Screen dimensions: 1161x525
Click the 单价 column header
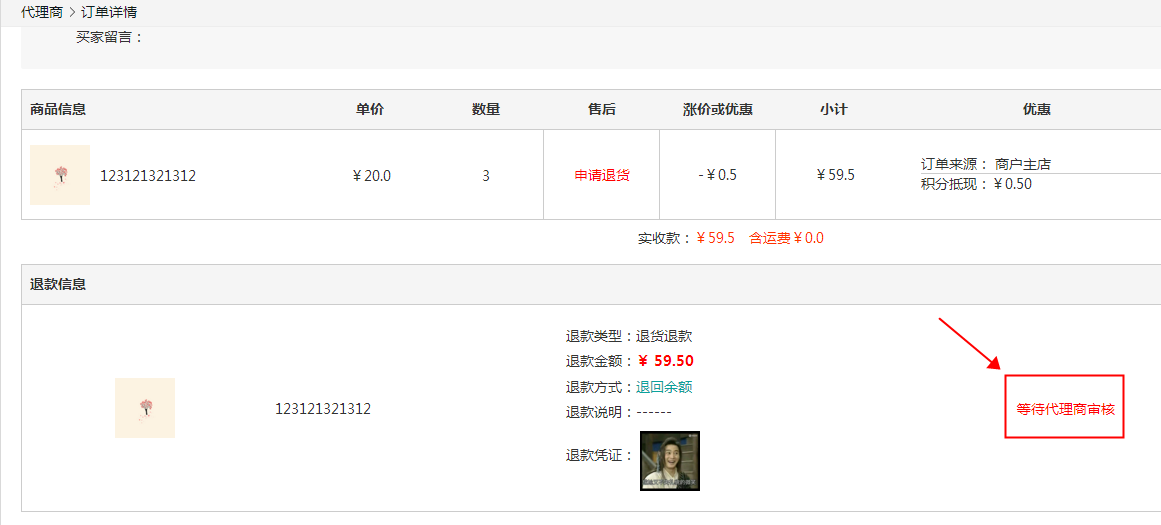pyautogui.click(x=370, y=110)
